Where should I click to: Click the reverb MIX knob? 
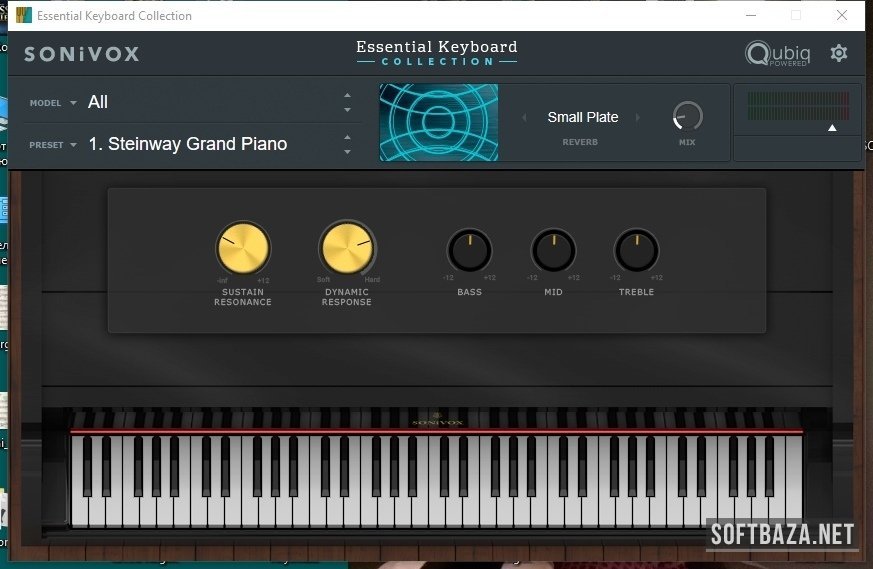coord(687,117)
